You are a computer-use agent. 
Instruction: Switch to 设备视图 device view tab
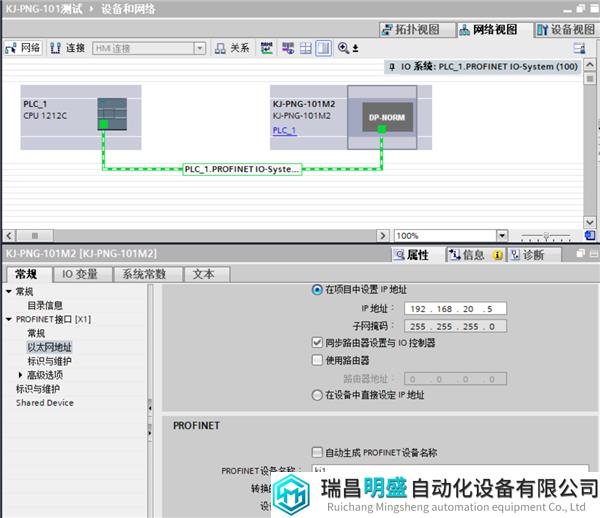pos(566,29)
